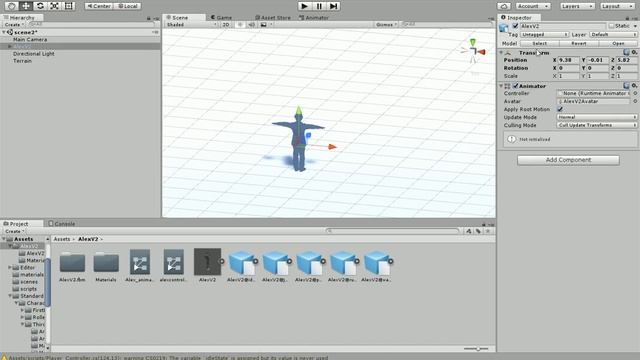
Task: Toggle scene audio icon
Action: (x=251, y=24)
